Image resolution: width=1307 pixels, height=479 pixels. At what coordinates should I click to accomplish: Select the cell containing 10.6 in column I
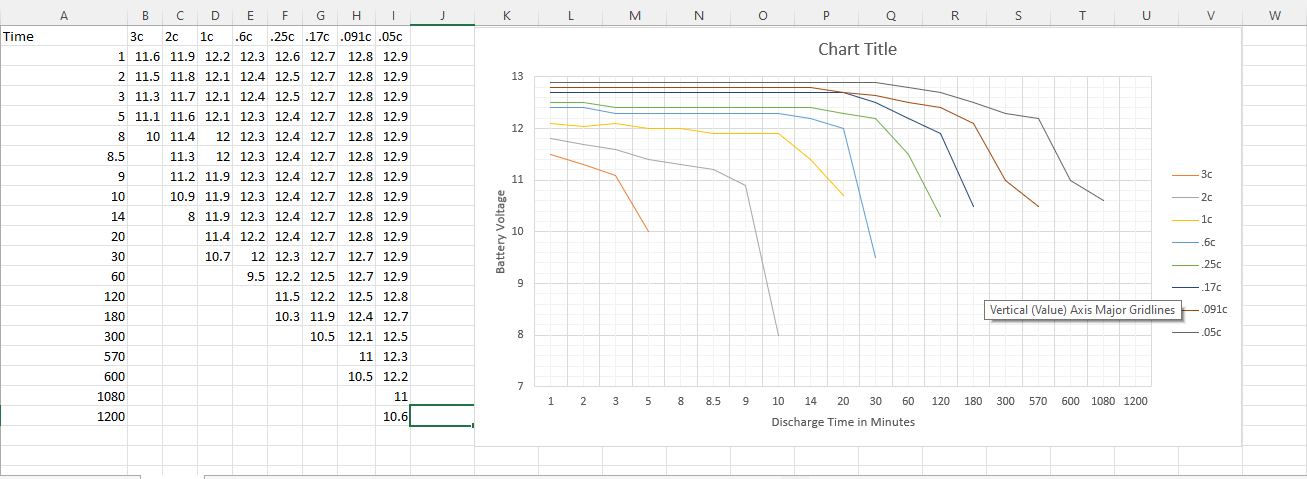click(395, 416)
